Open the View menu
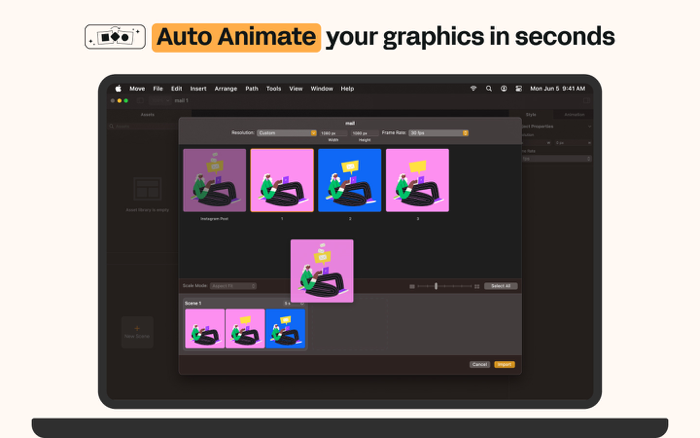The height and width of the screenshot is (438, 700). tap(296, 88)
